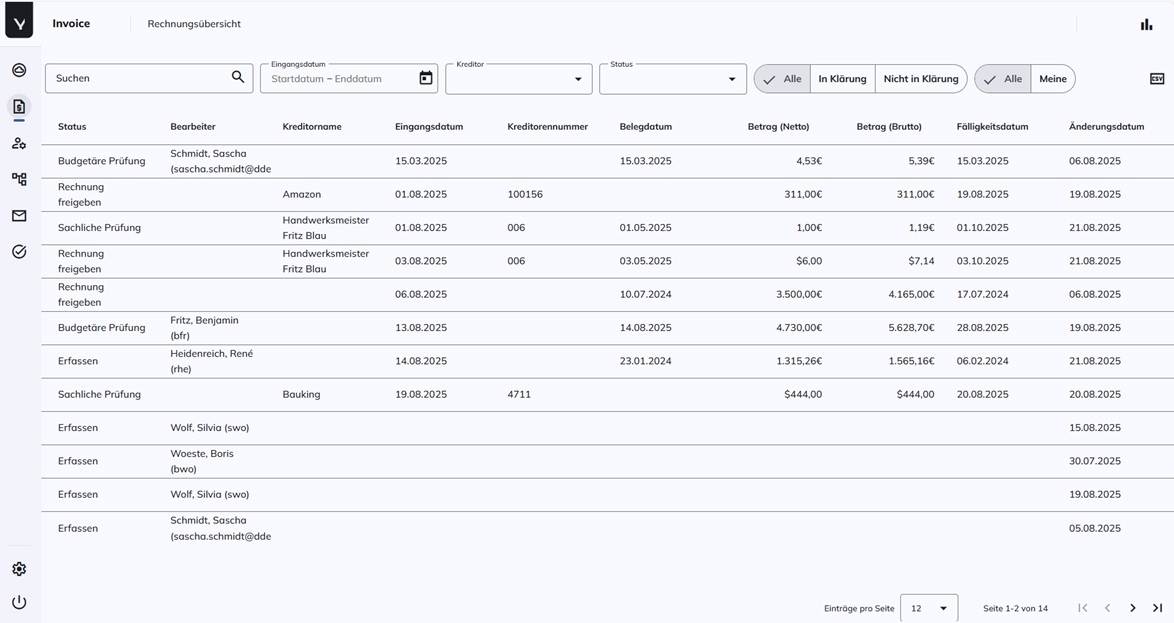The image size is (1174, 623).
Task: Sort by the Kreditorname column header
Action: (312, 127)
